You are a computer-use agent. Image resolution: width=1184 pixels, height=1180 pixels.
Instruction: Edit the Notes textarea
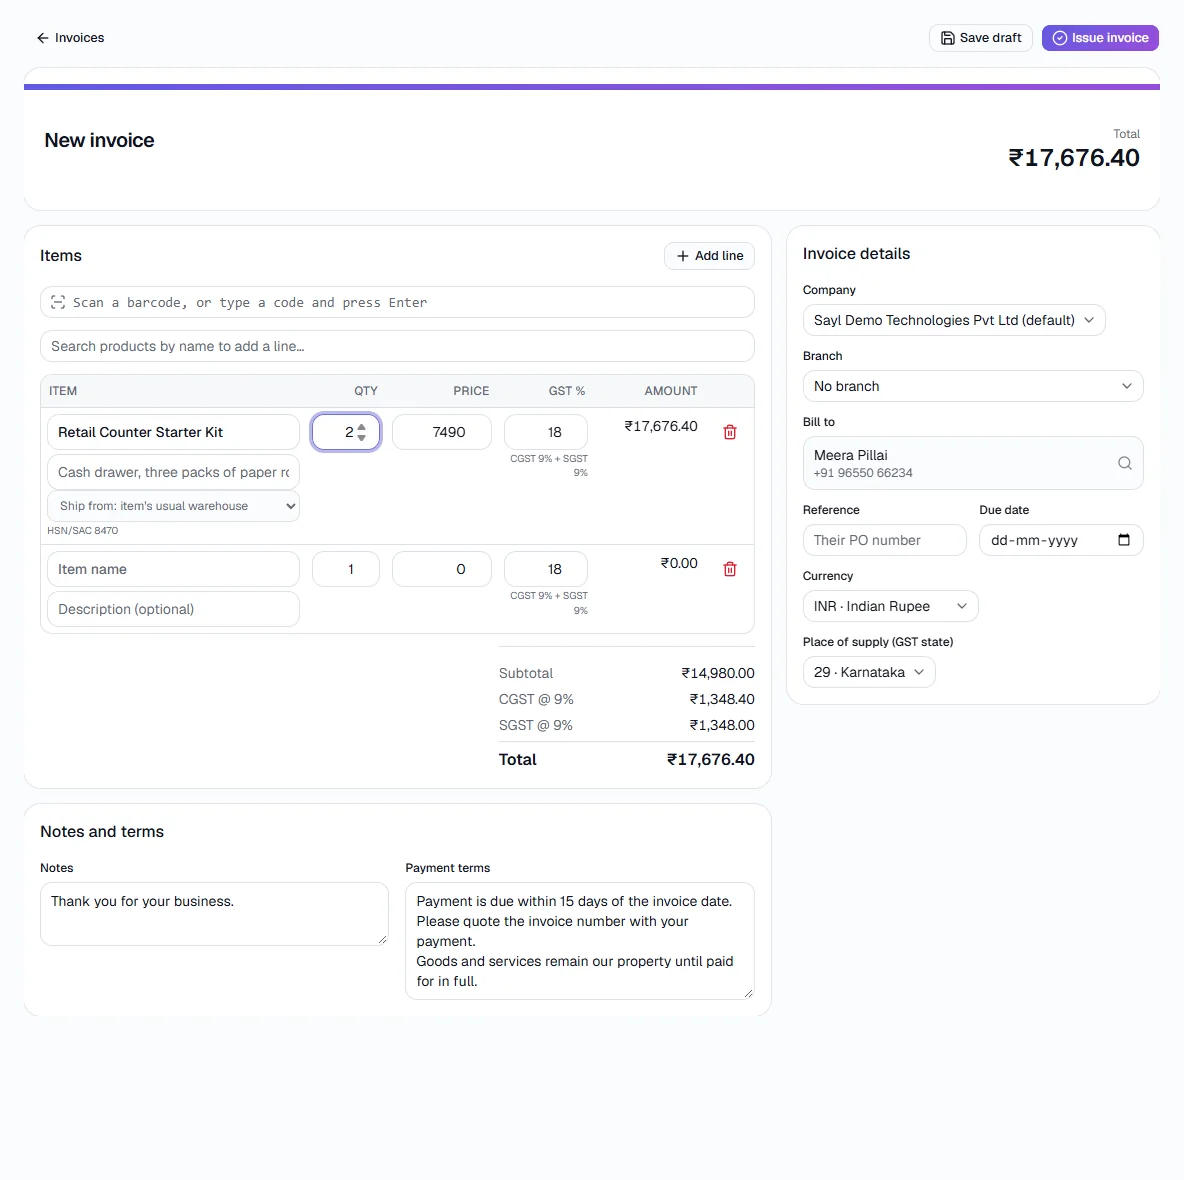point(214,913)
